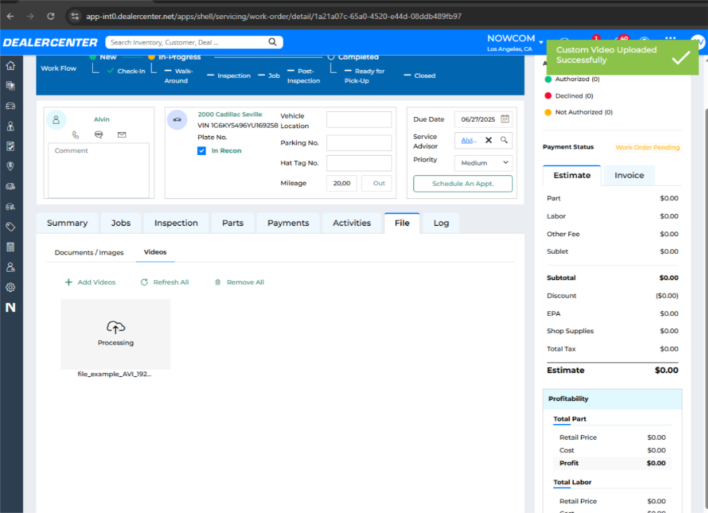Switch to the Invoice tab

pyautogui.click(x=629, y=175)
